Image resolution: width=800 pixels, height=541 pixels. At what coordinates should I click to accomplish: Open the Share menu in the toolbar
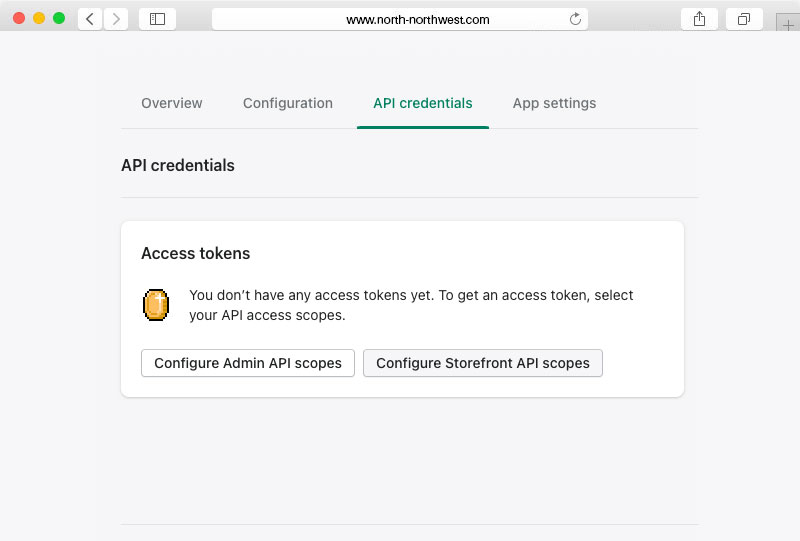point(699,19)
